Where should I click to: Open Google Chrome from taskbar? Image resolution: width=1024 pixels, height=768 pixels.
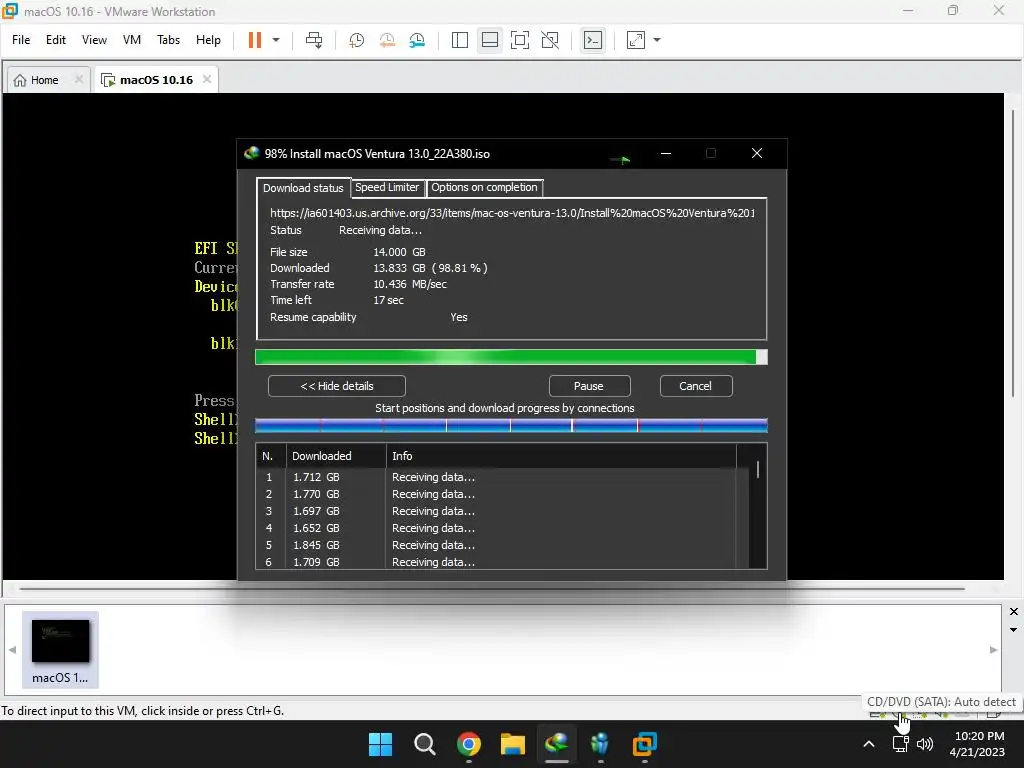pyautogui.click(x=468, y=744)
